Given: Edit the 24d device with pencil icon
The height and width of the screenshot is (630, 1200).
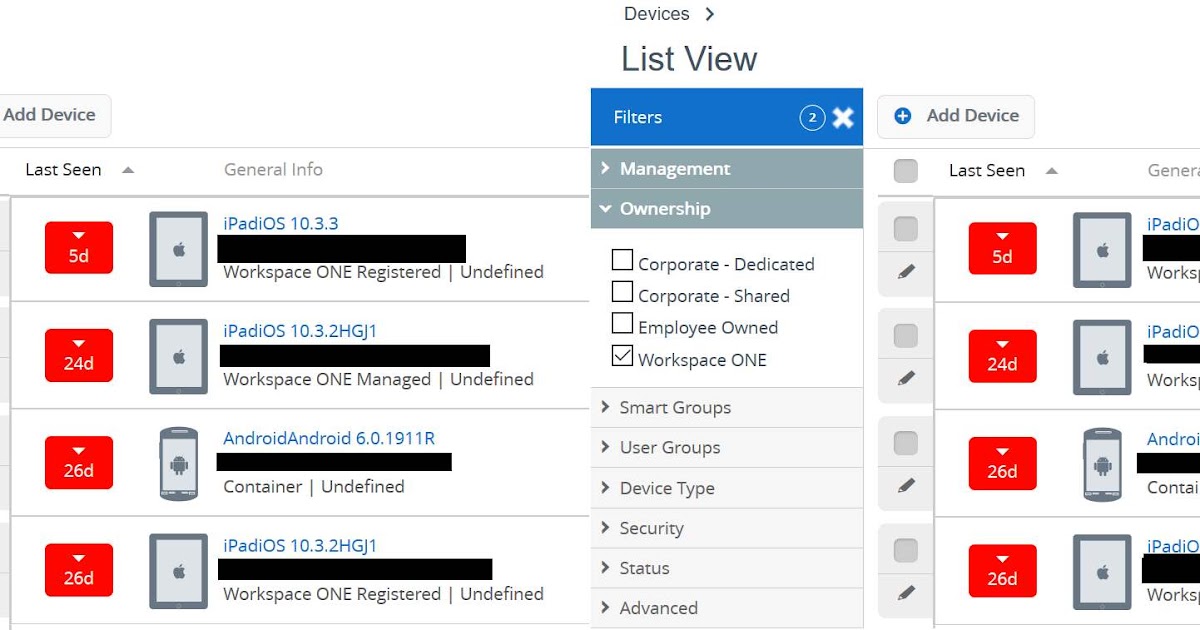Looking at the screenshot, I should 906,379.
